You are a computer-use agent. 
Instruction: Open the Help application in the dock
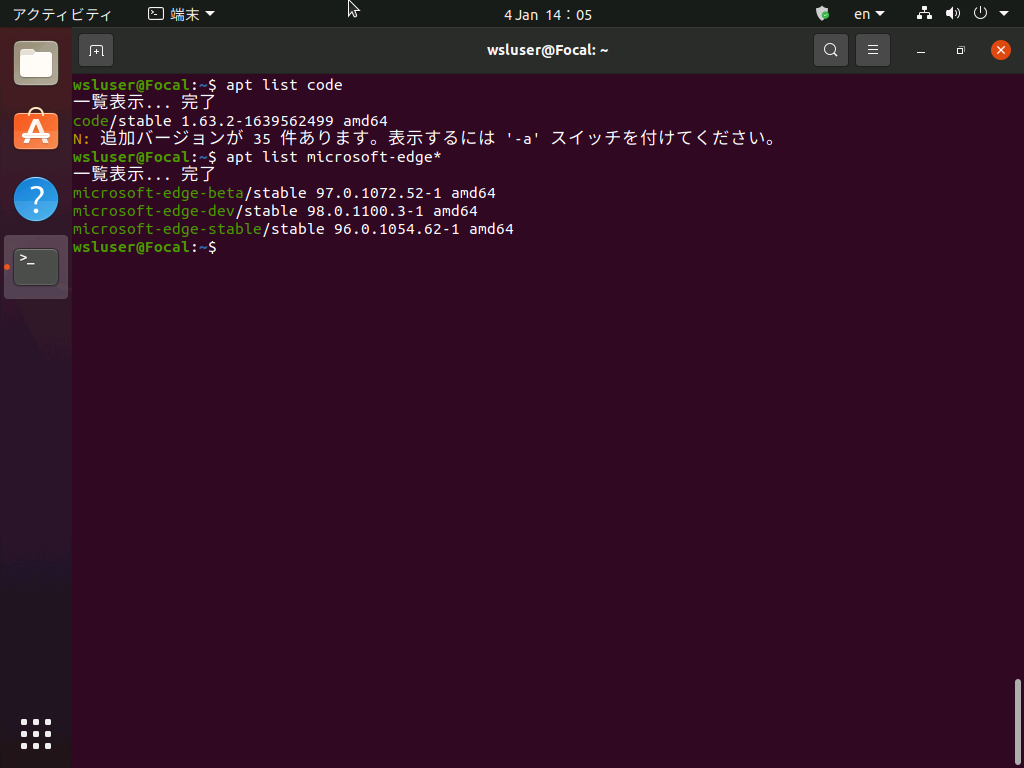click(36, 199)
